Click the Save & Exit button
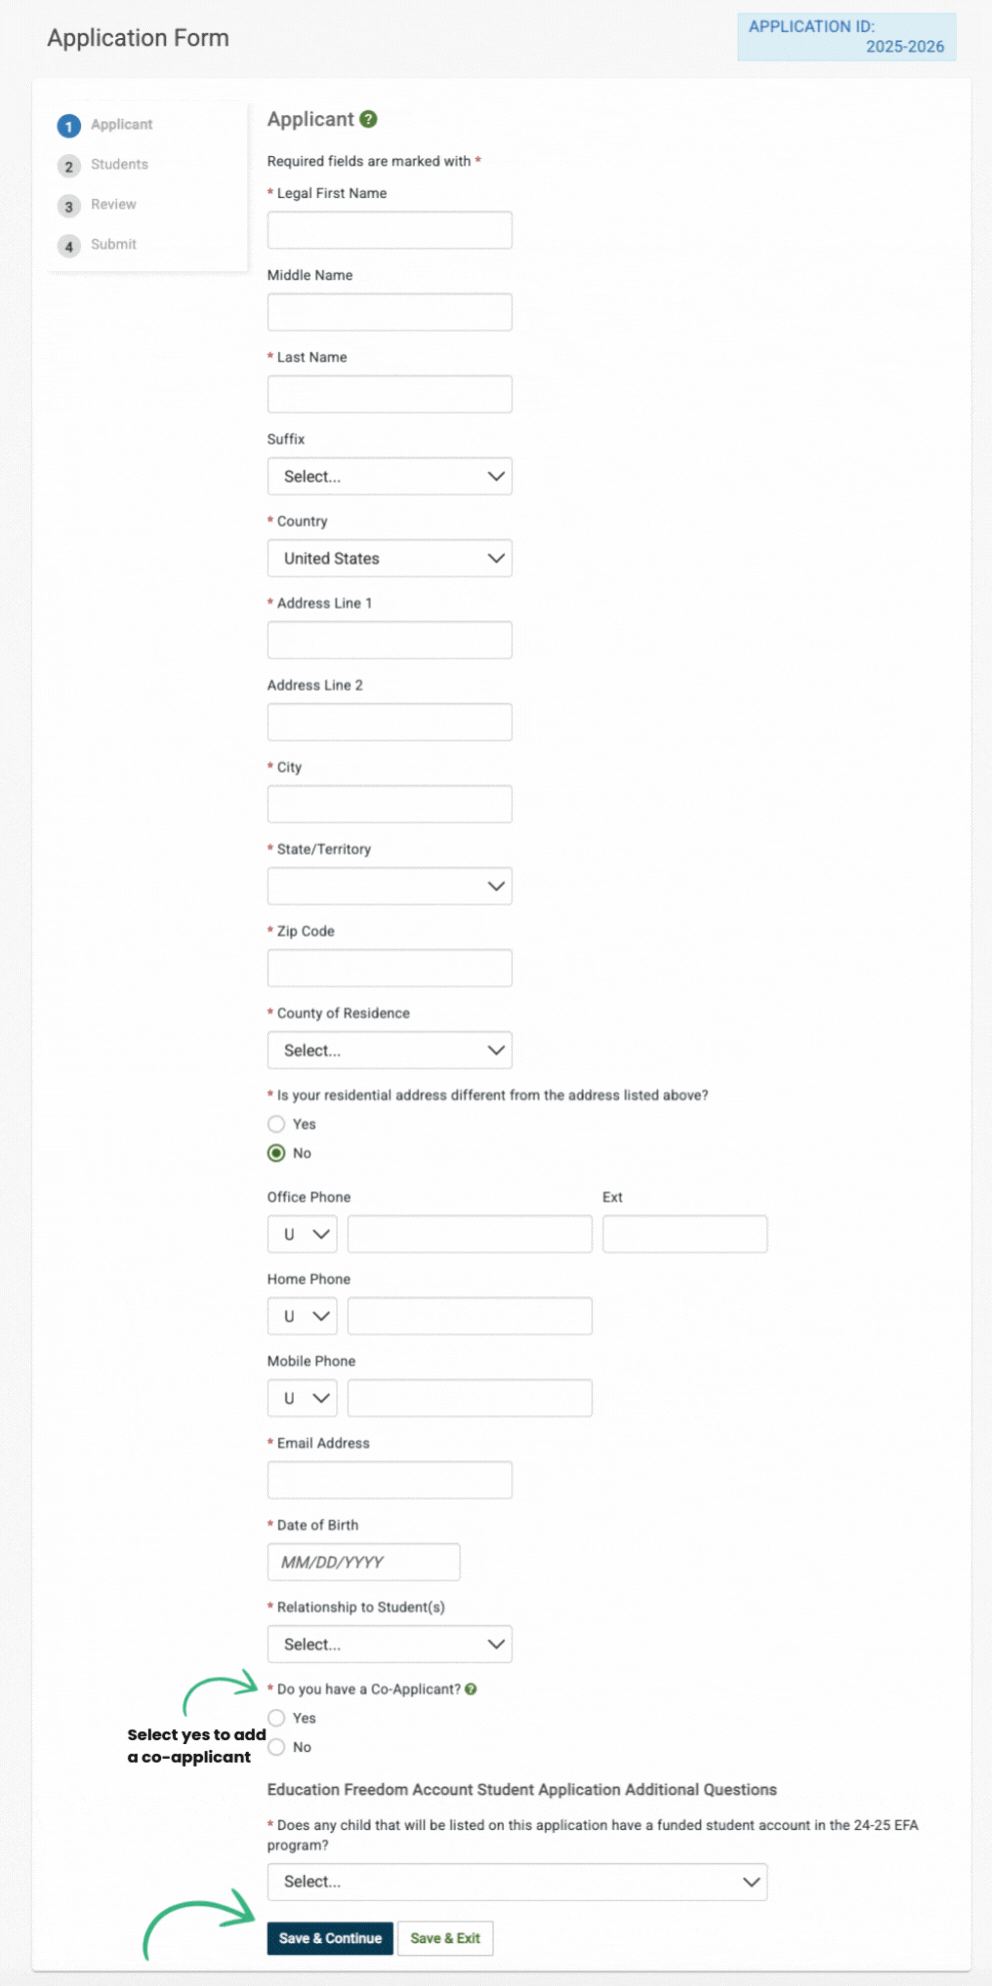 tap(445, 1938)
